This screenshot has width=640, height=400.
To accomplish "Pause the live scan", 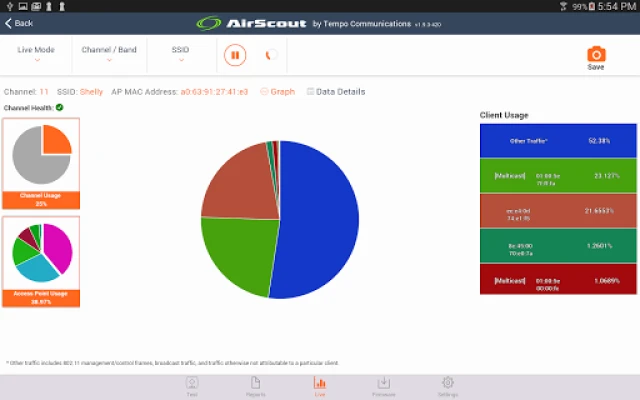I will pyautogui.click(x=236, y=55).
